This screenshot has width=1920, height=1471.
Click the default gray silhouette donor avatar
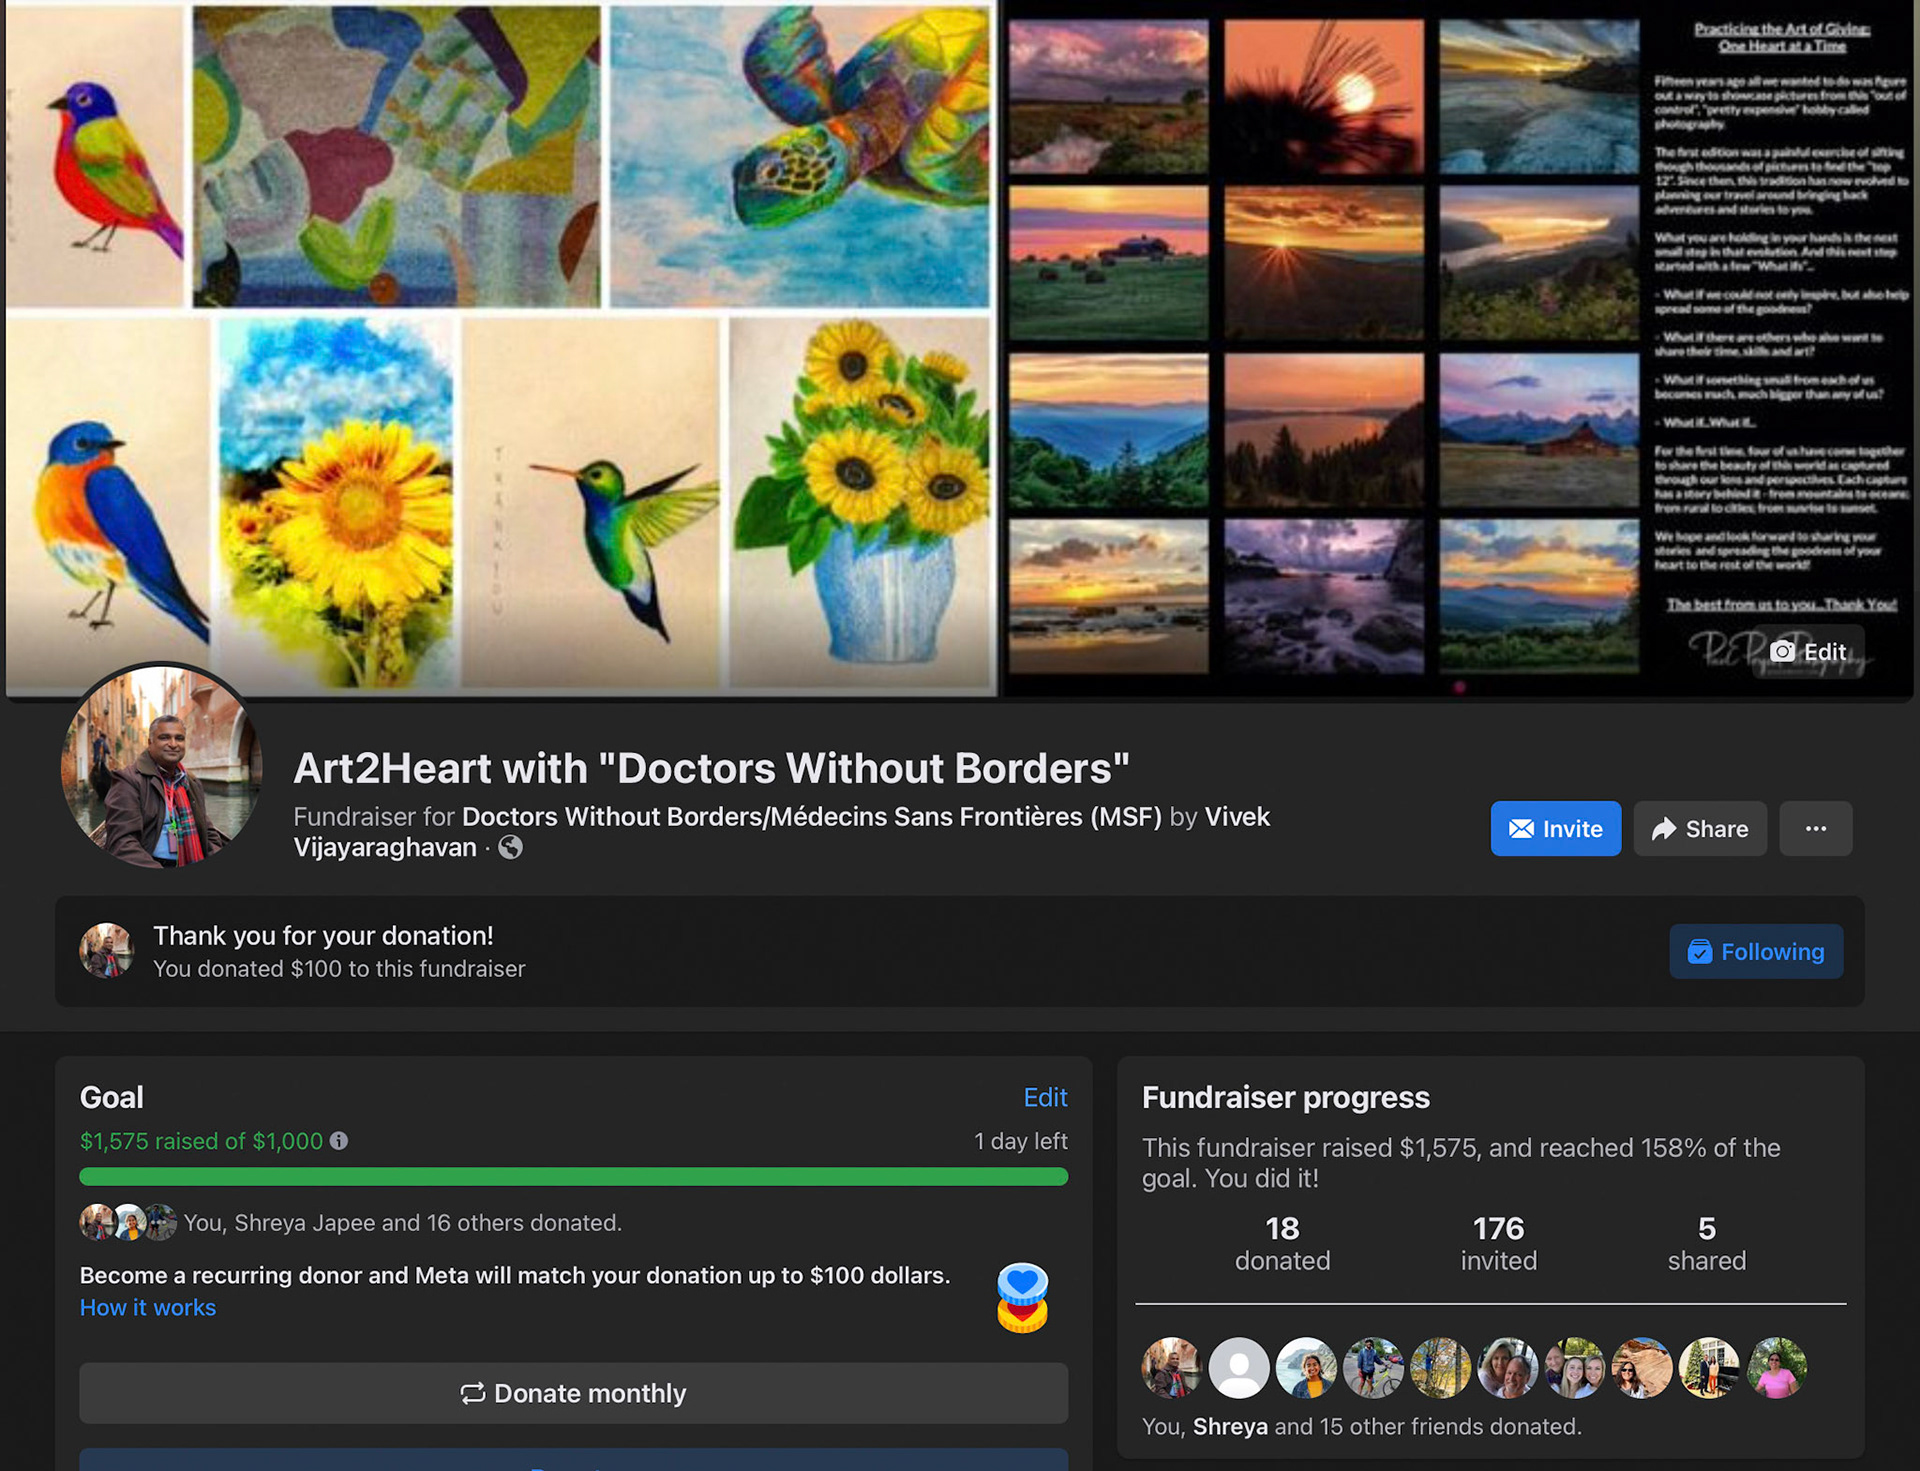(x=1239, y=1367)
